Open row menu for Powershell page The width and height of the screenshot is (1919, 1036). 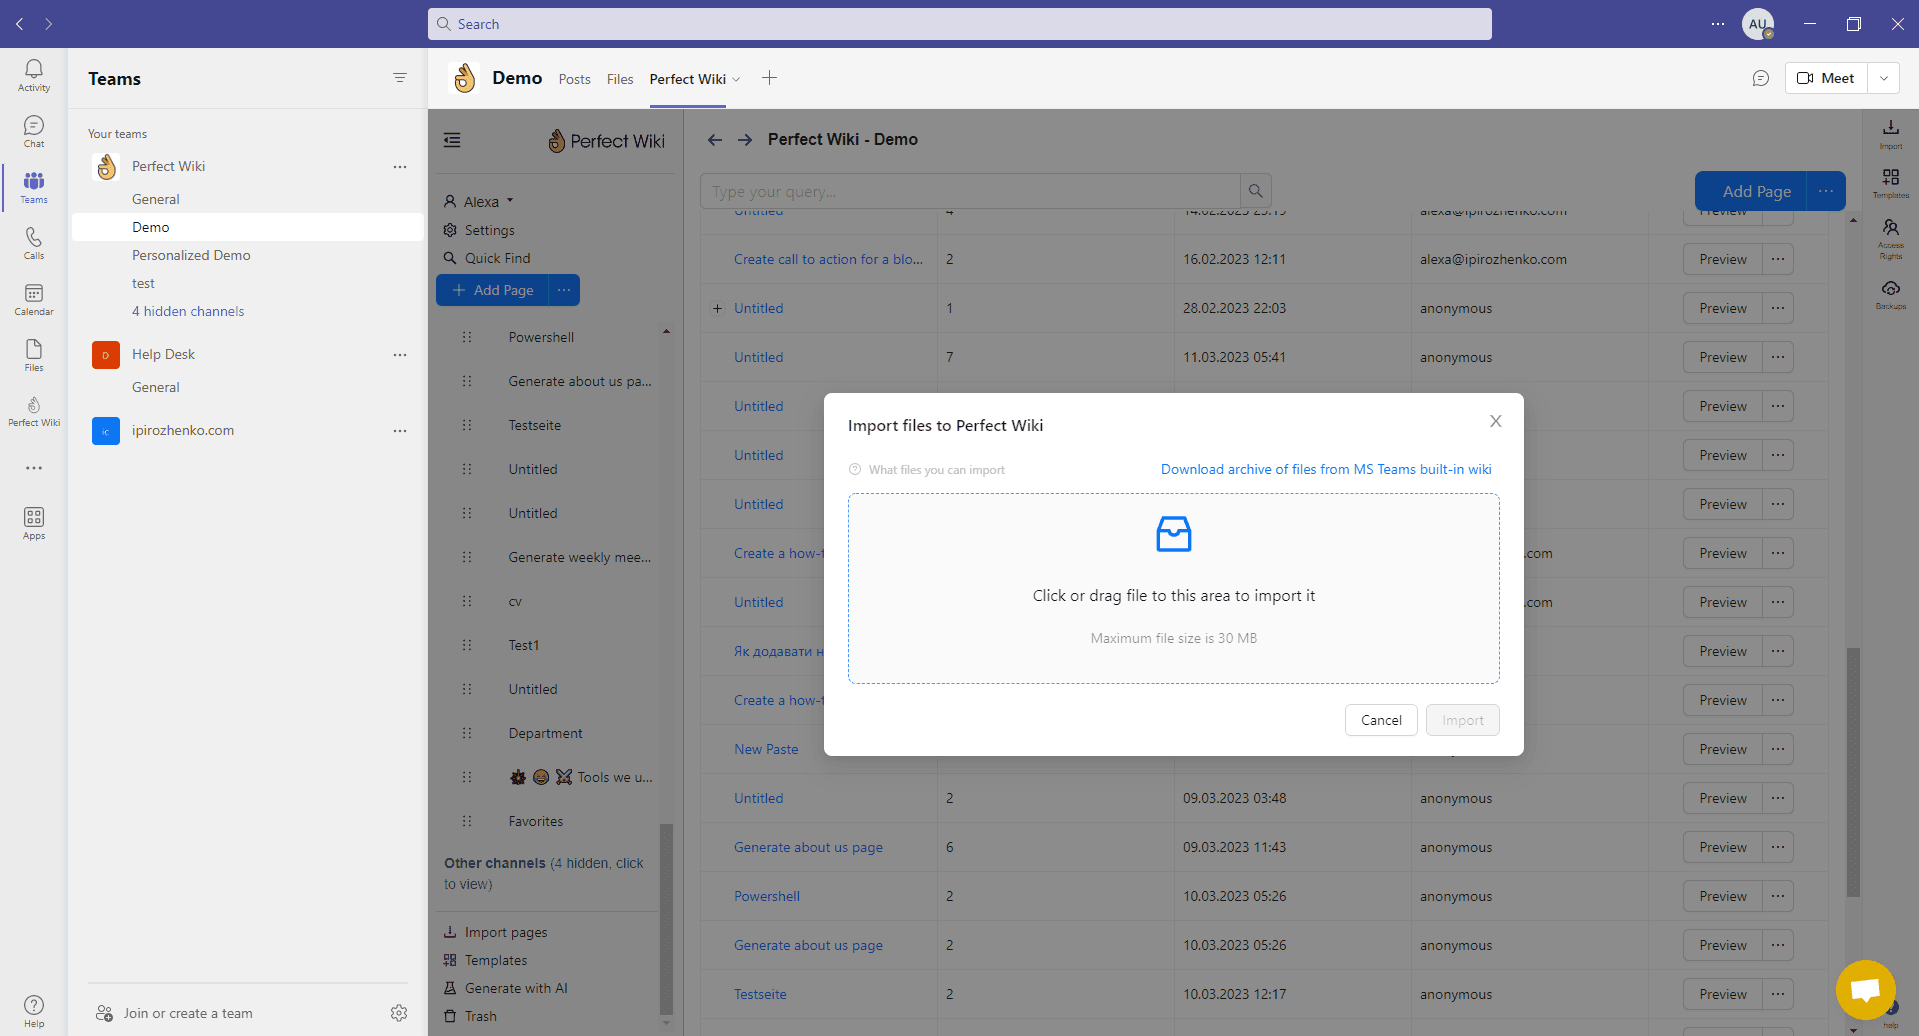click(1778, 896)
